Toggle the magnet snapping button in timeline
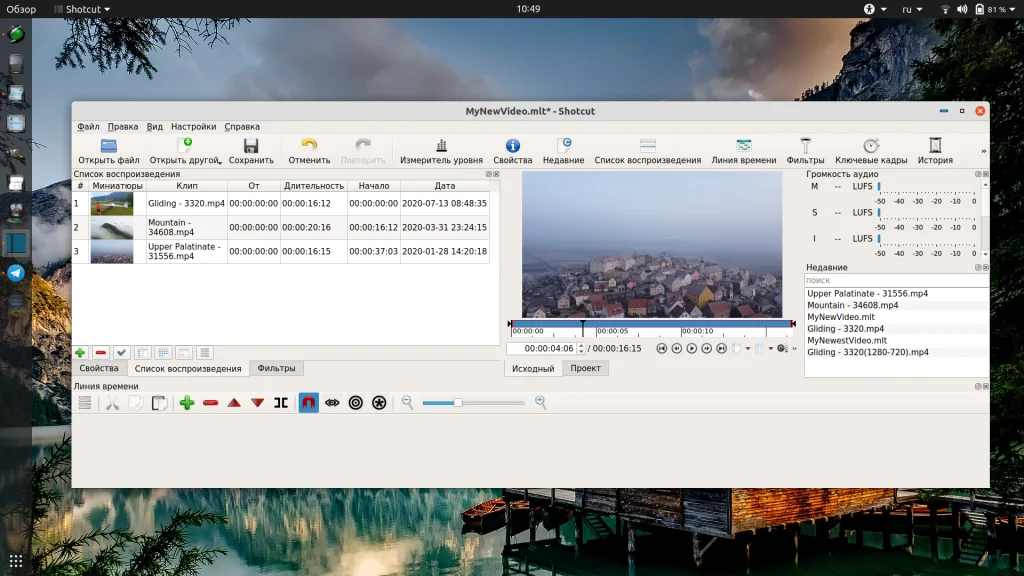1024x576 pixels. click(308, 403)
